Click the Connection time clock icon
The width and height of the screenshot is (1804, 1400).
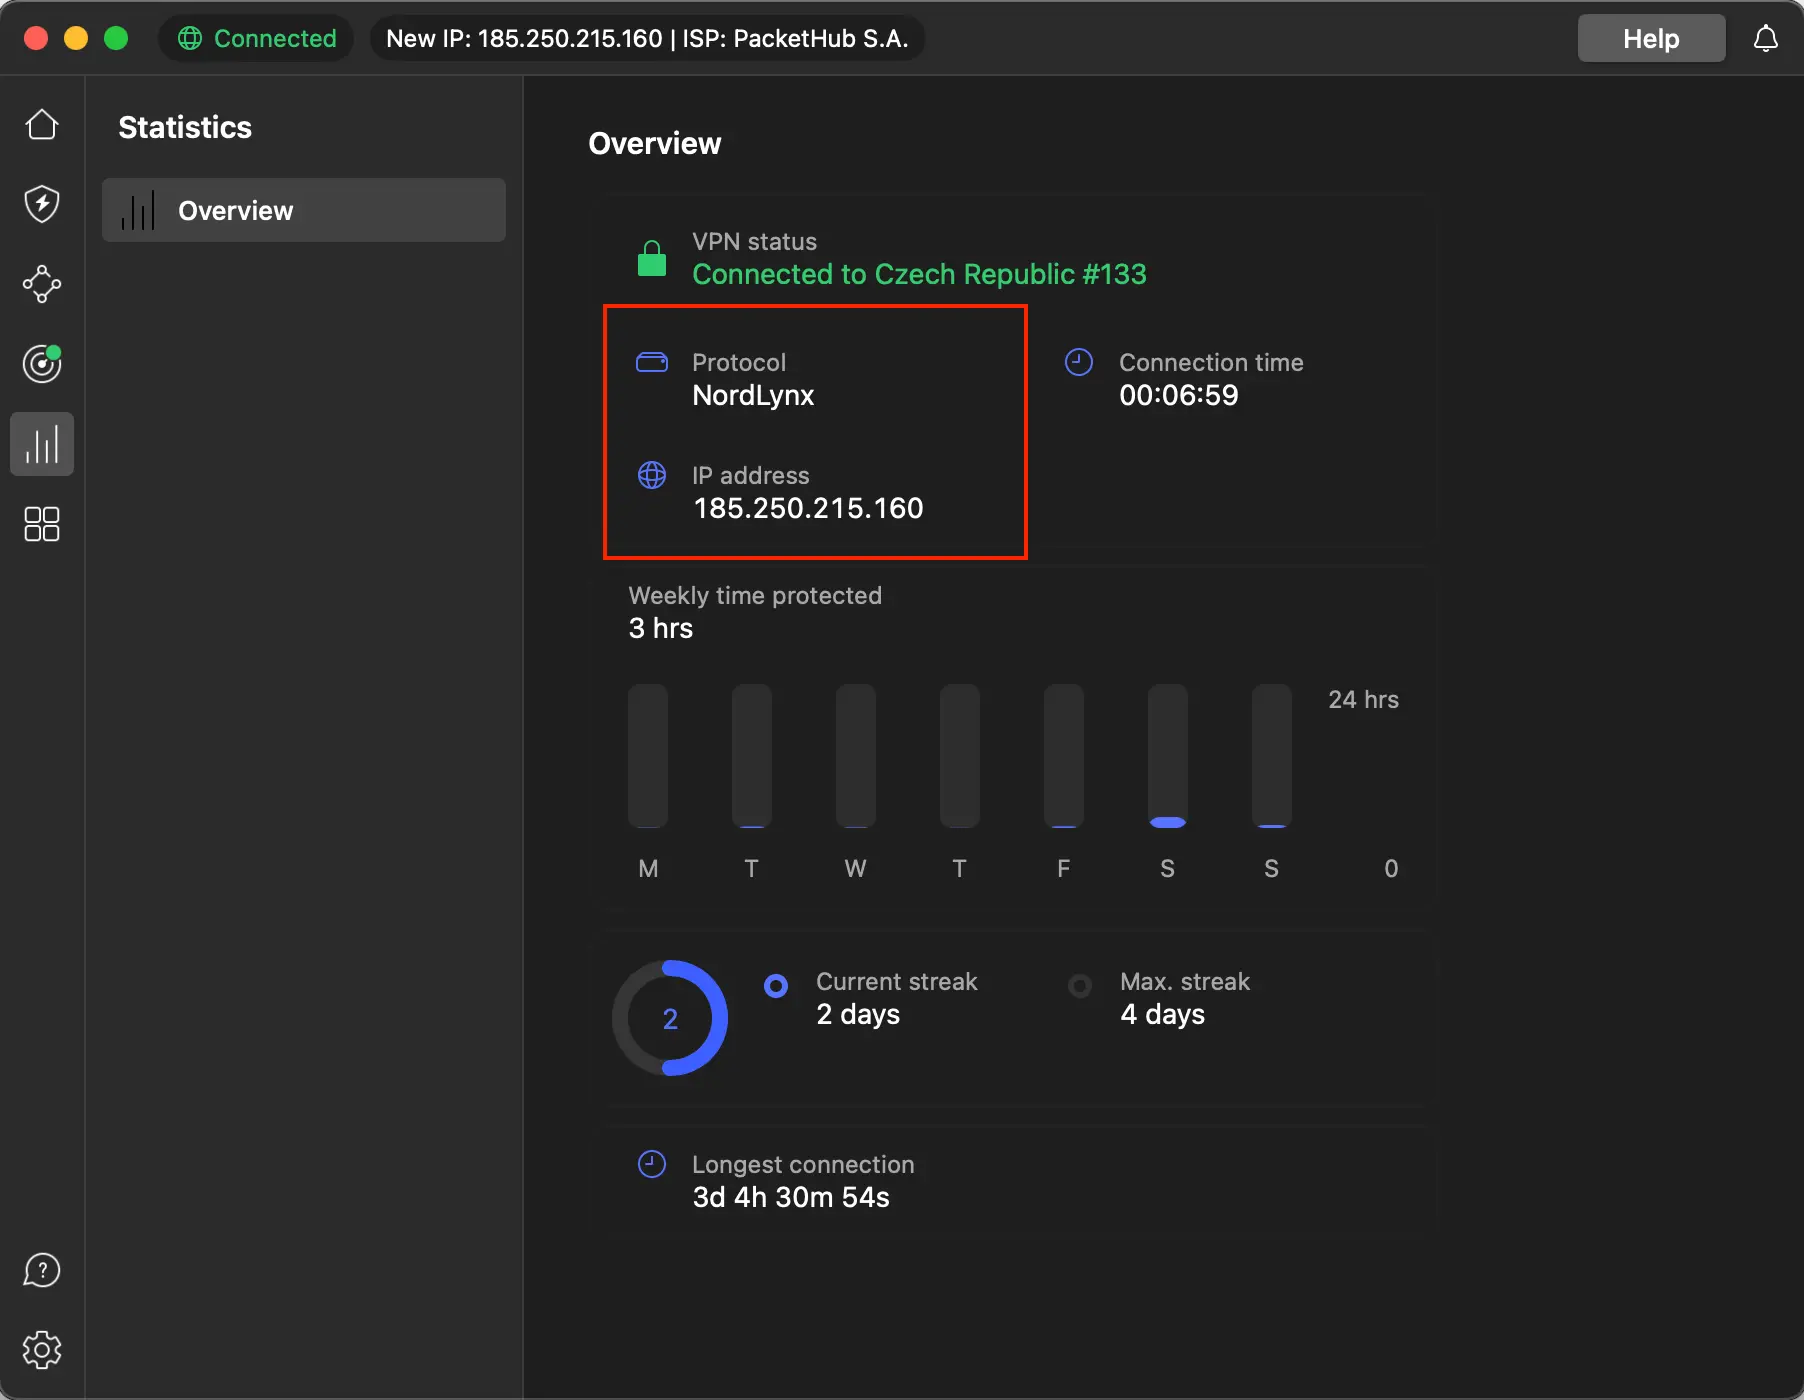pos(1079,362)
